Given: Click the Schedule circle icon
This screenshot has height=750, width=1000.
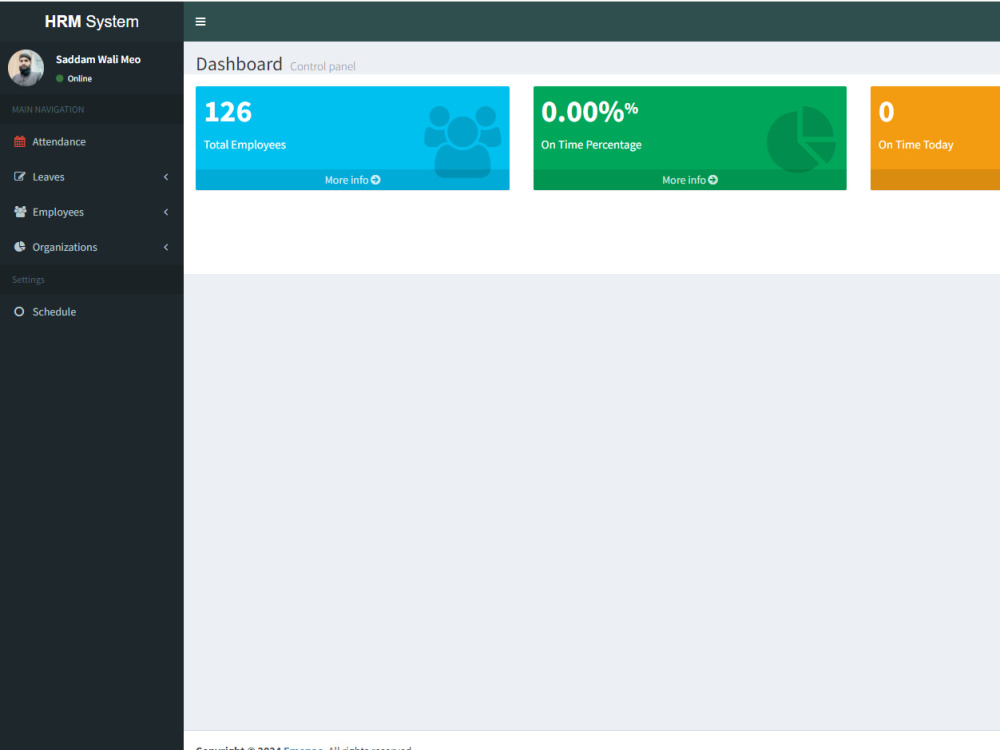Looking at the screenshot, I should [19, 312].
